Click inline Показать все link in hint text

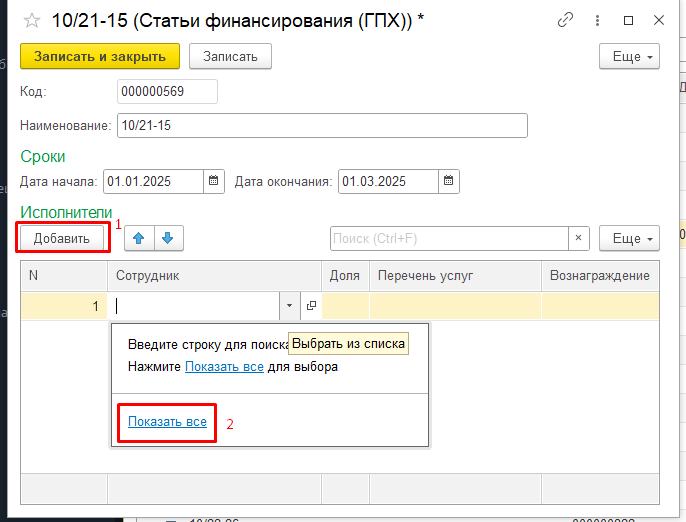(x=224, y=367)
